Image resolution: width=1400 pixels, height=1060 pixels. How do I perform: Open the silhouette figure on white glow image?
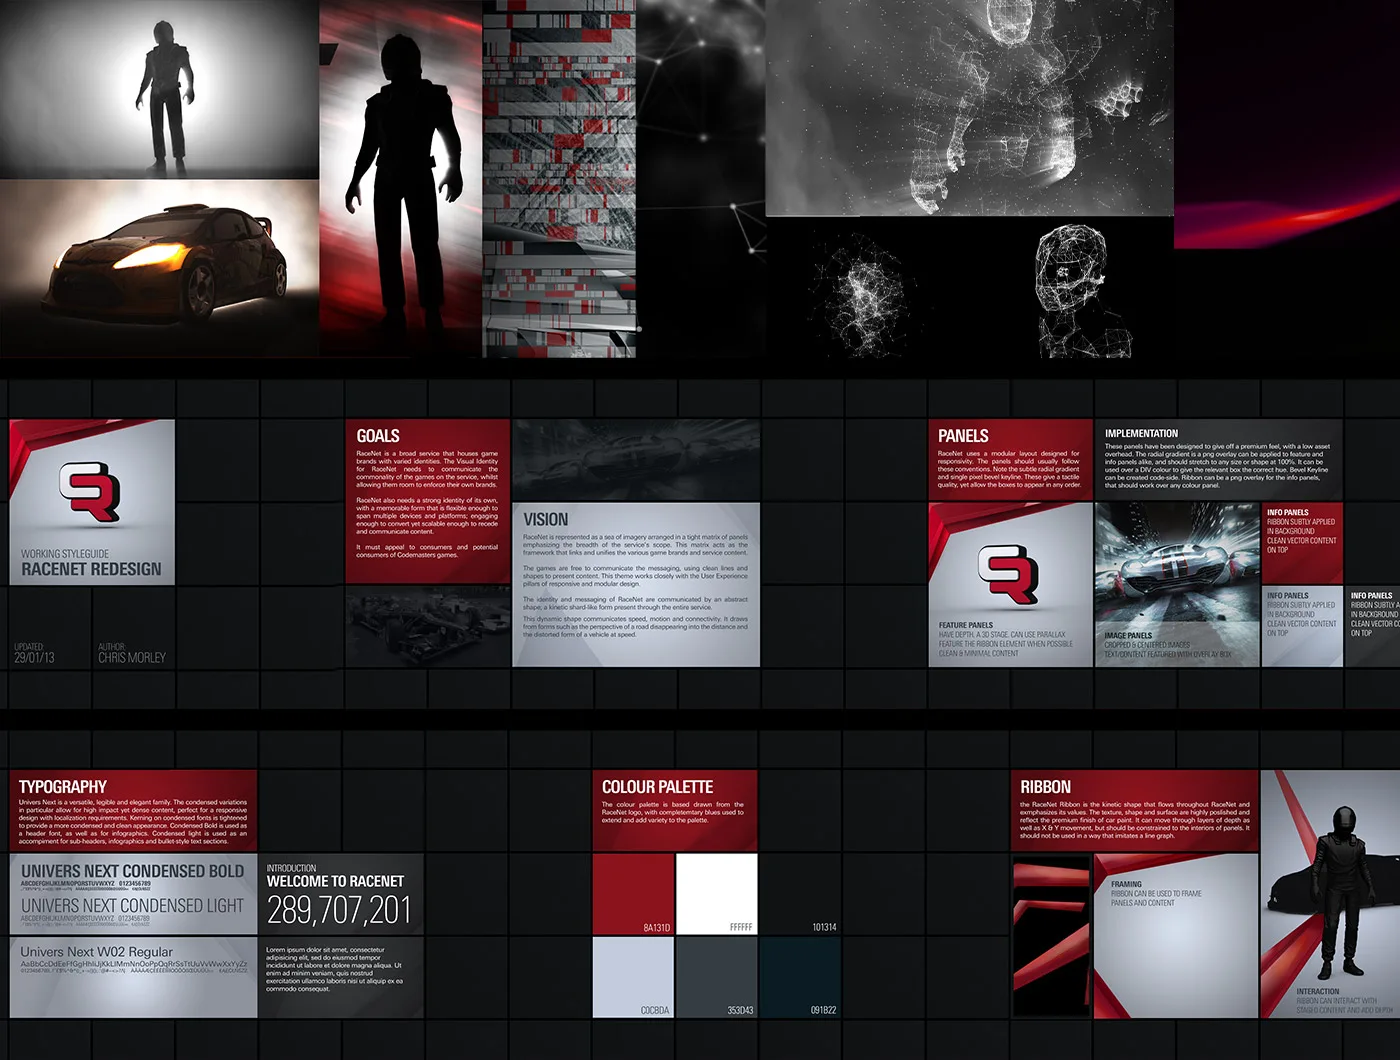click(x=159, y=89)
